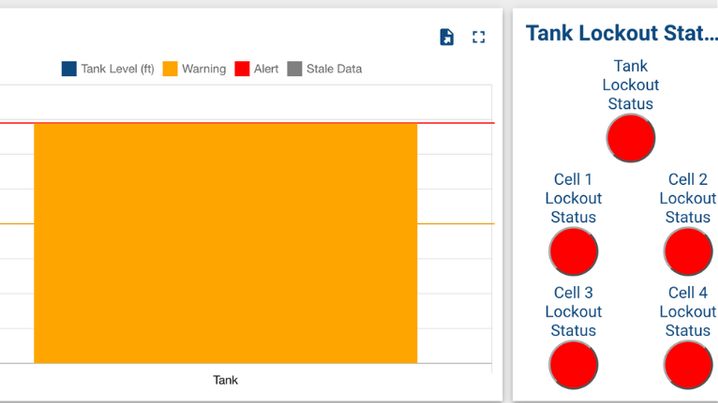Click the Cell 4 Lockout Status label

pos(688,311)
